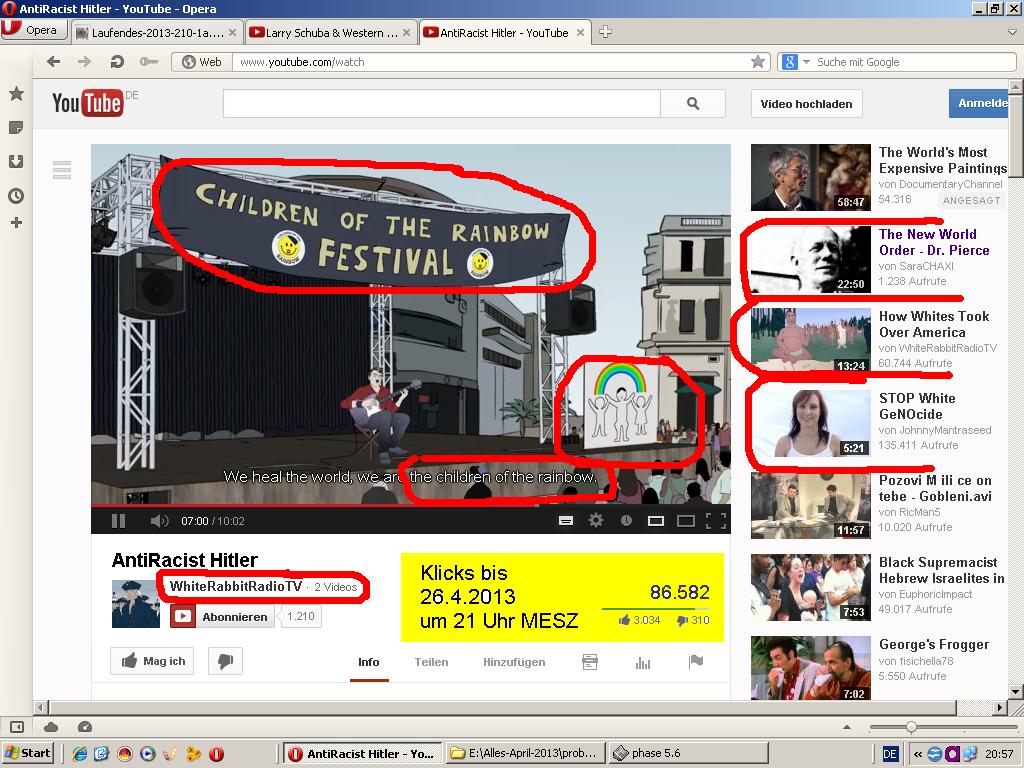Open George's Frogger video thumbnail

pos(810,668)
